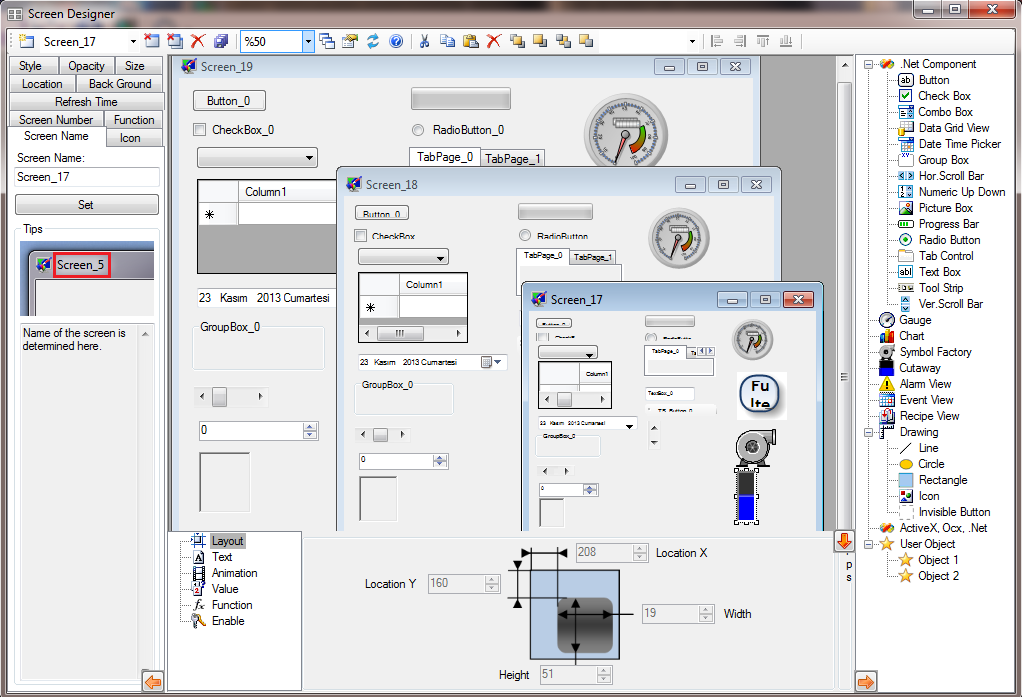Click the blue refresh arrows toolbar icon

pos(373,41)
